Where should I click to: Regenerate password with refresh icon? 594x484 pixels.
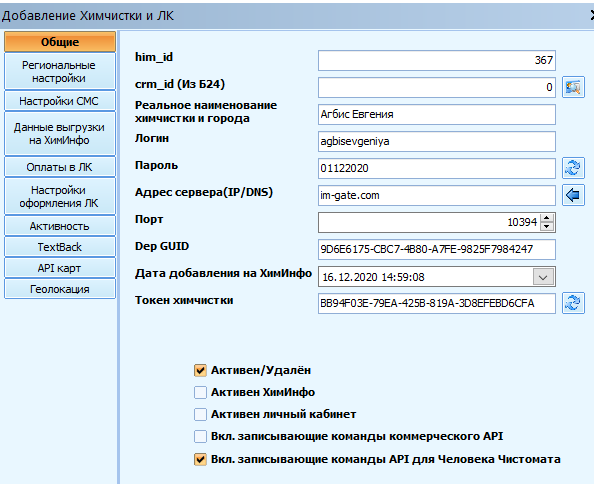573,168
